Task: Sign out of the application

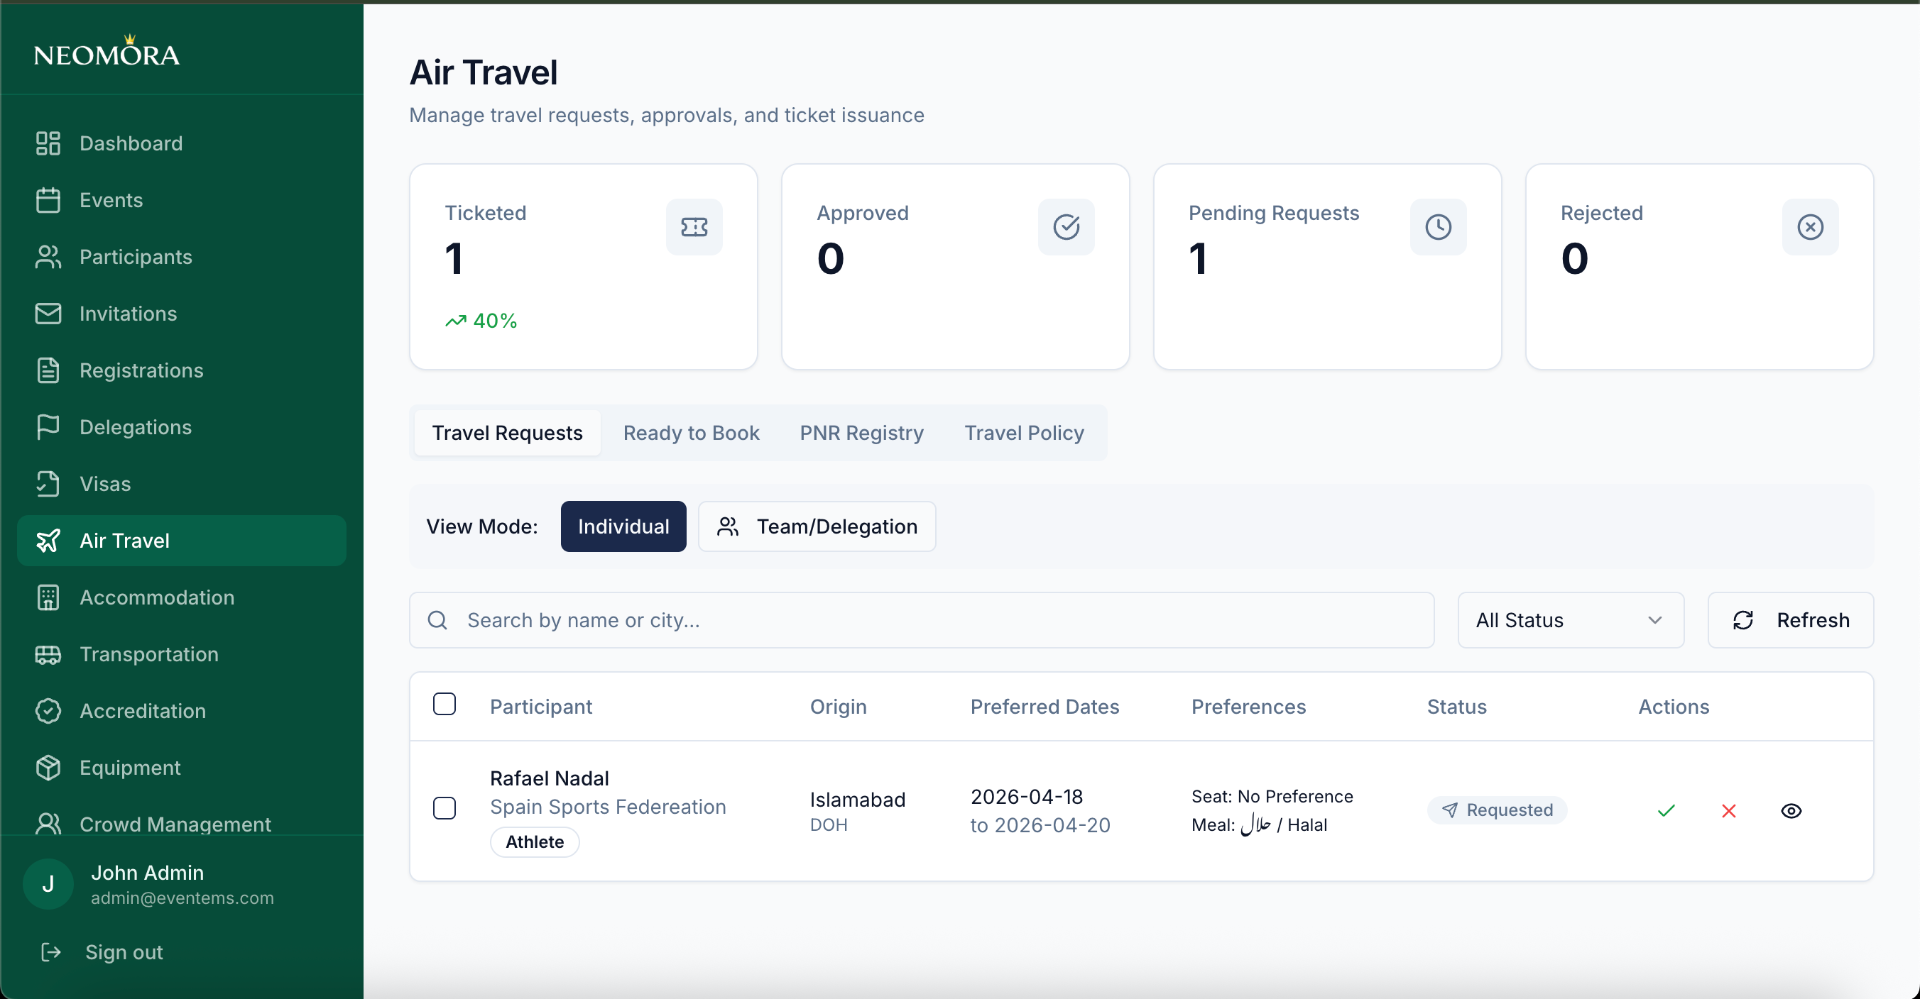Action: pyautogui.click(x=123, y=952)
